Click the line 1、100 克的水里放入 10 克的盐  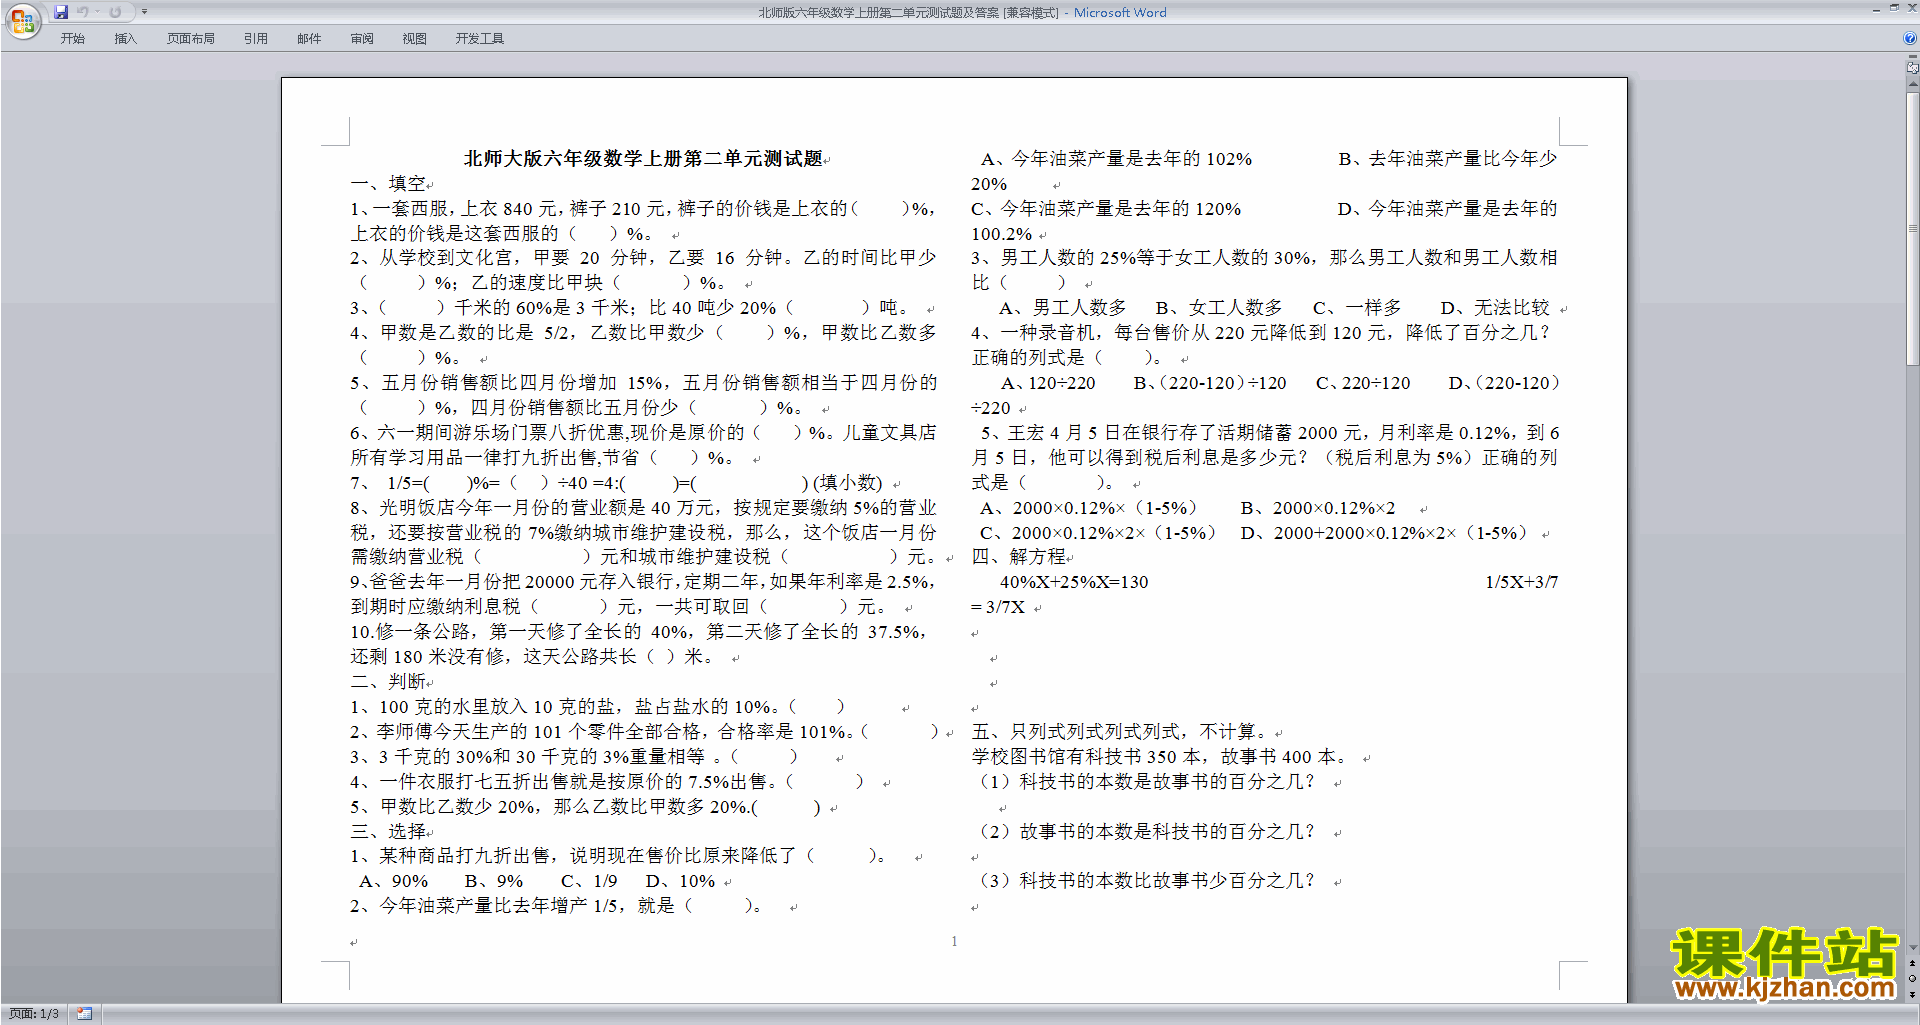point(598,707)
